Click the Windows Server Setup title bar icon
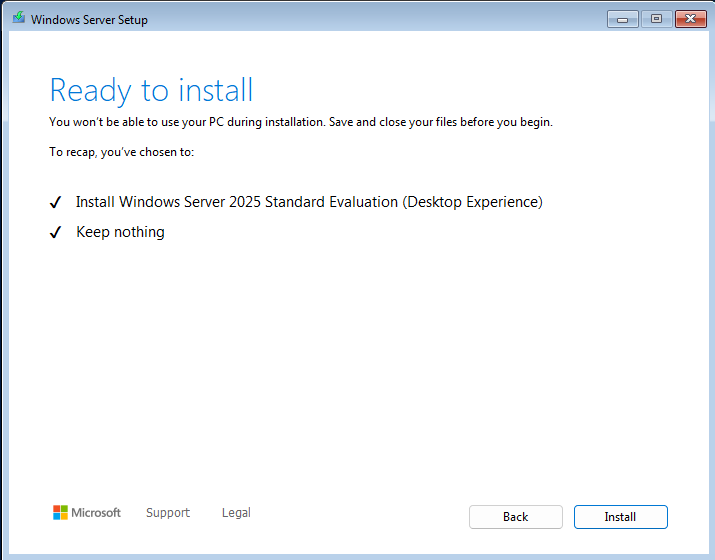The height and width of the screenshot is (560, 715). pyautogui.click(x=18, y=18)
